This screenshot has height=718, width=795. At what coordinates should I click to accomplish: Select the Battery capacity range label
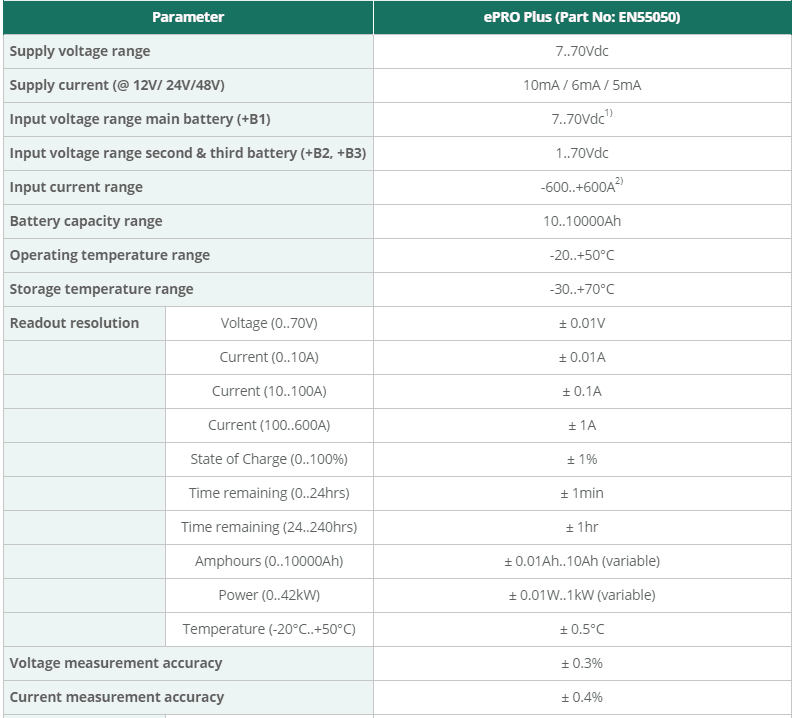[86, 221]
